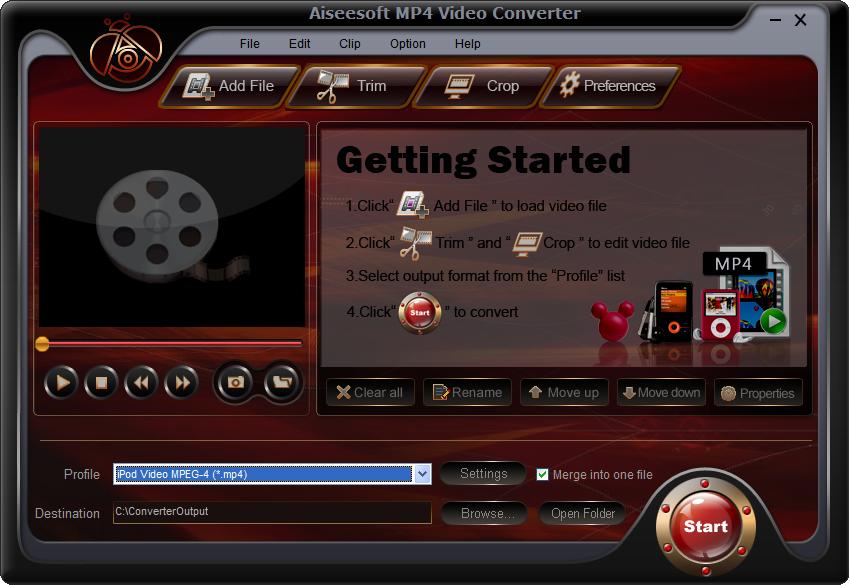The image size is (850, 585).
Task: Click the Open Folder button
Action: [x=582, y=513]
